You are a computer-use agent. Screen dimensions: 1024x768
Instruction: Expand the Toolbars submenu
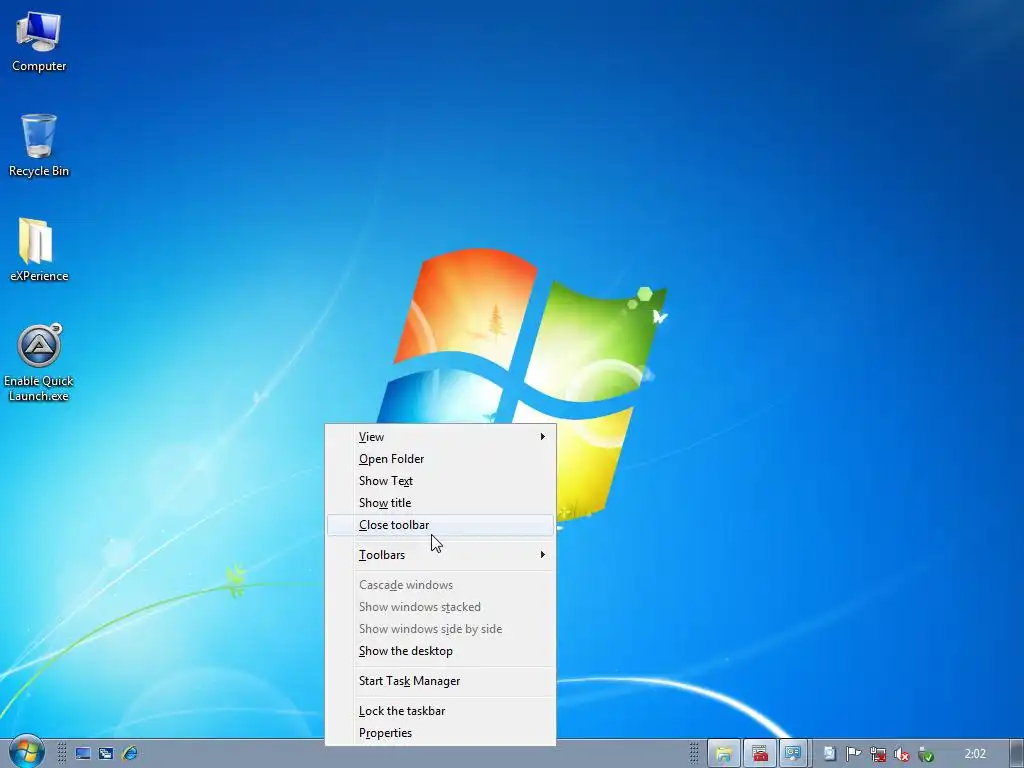440,555
